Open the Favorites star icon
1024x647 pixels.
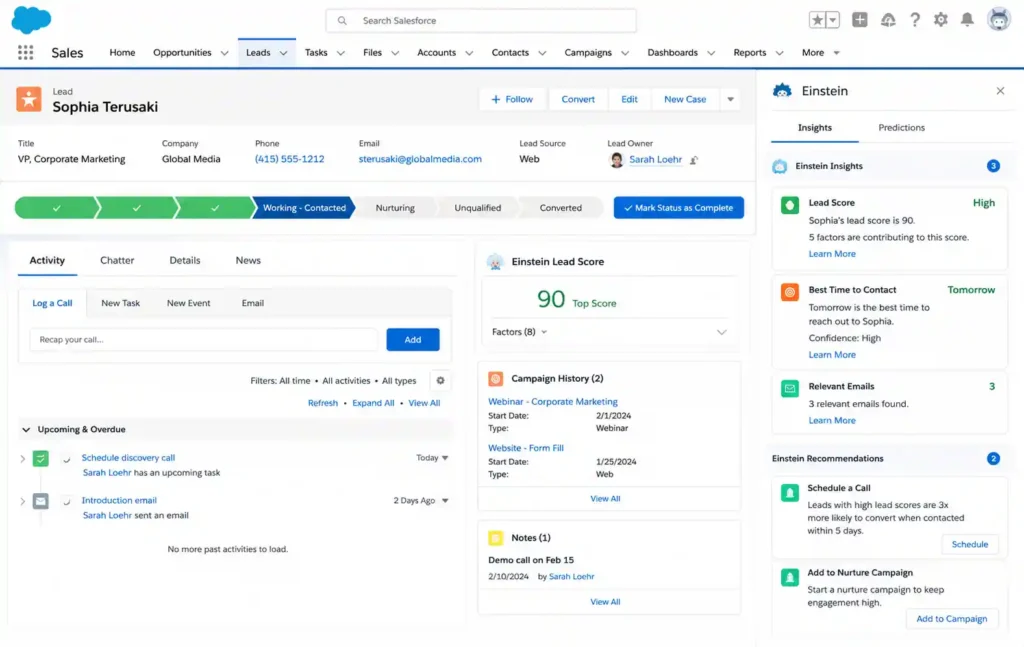pyautogui.click(x=817, y=20)
